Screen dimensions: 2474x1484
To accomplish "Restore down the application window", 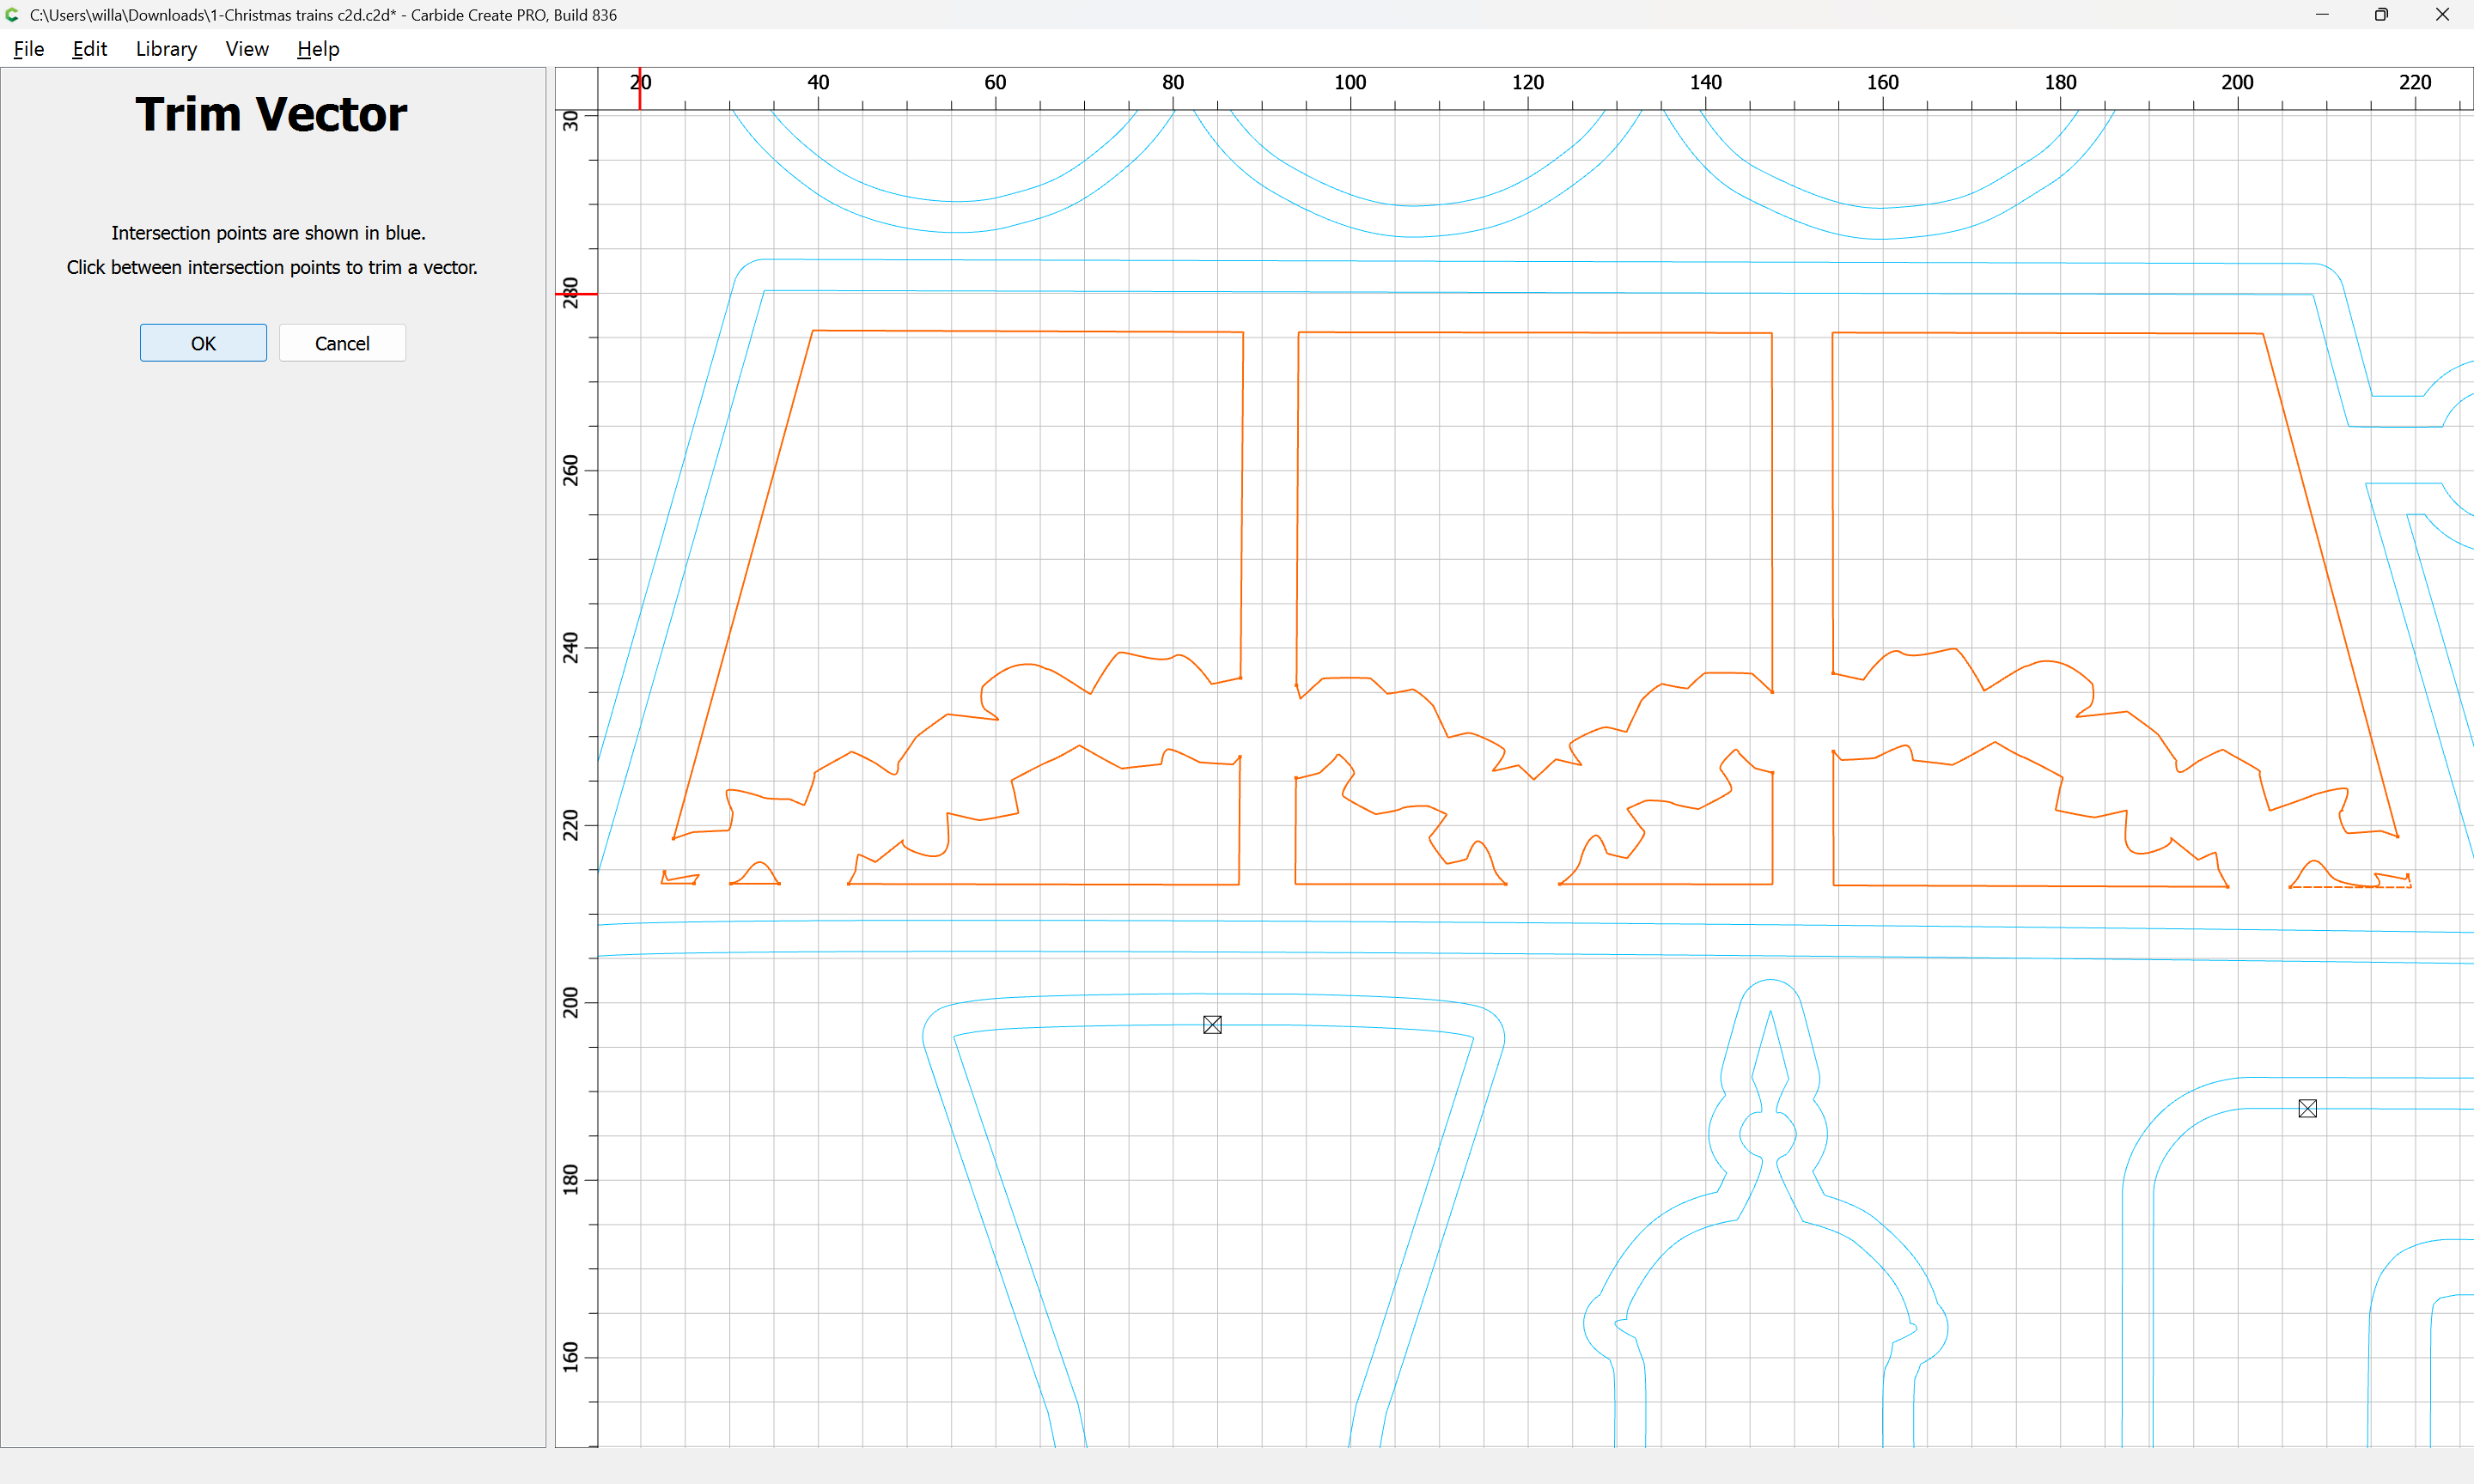I will (x=2381, y=15).
